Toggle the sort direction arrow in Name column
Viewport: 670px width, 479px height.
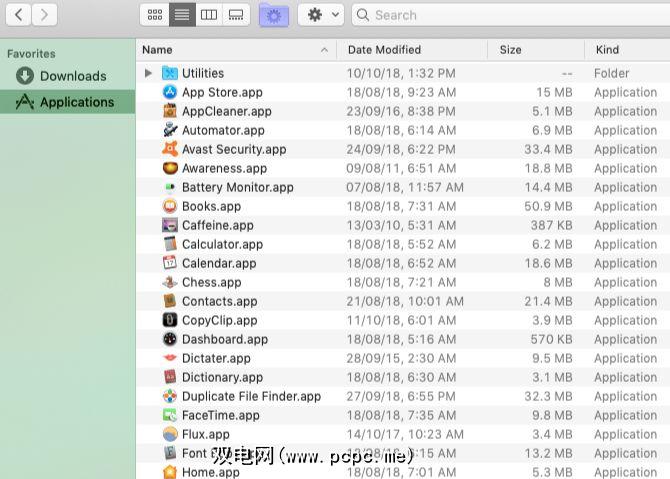[x=324, y=50]
